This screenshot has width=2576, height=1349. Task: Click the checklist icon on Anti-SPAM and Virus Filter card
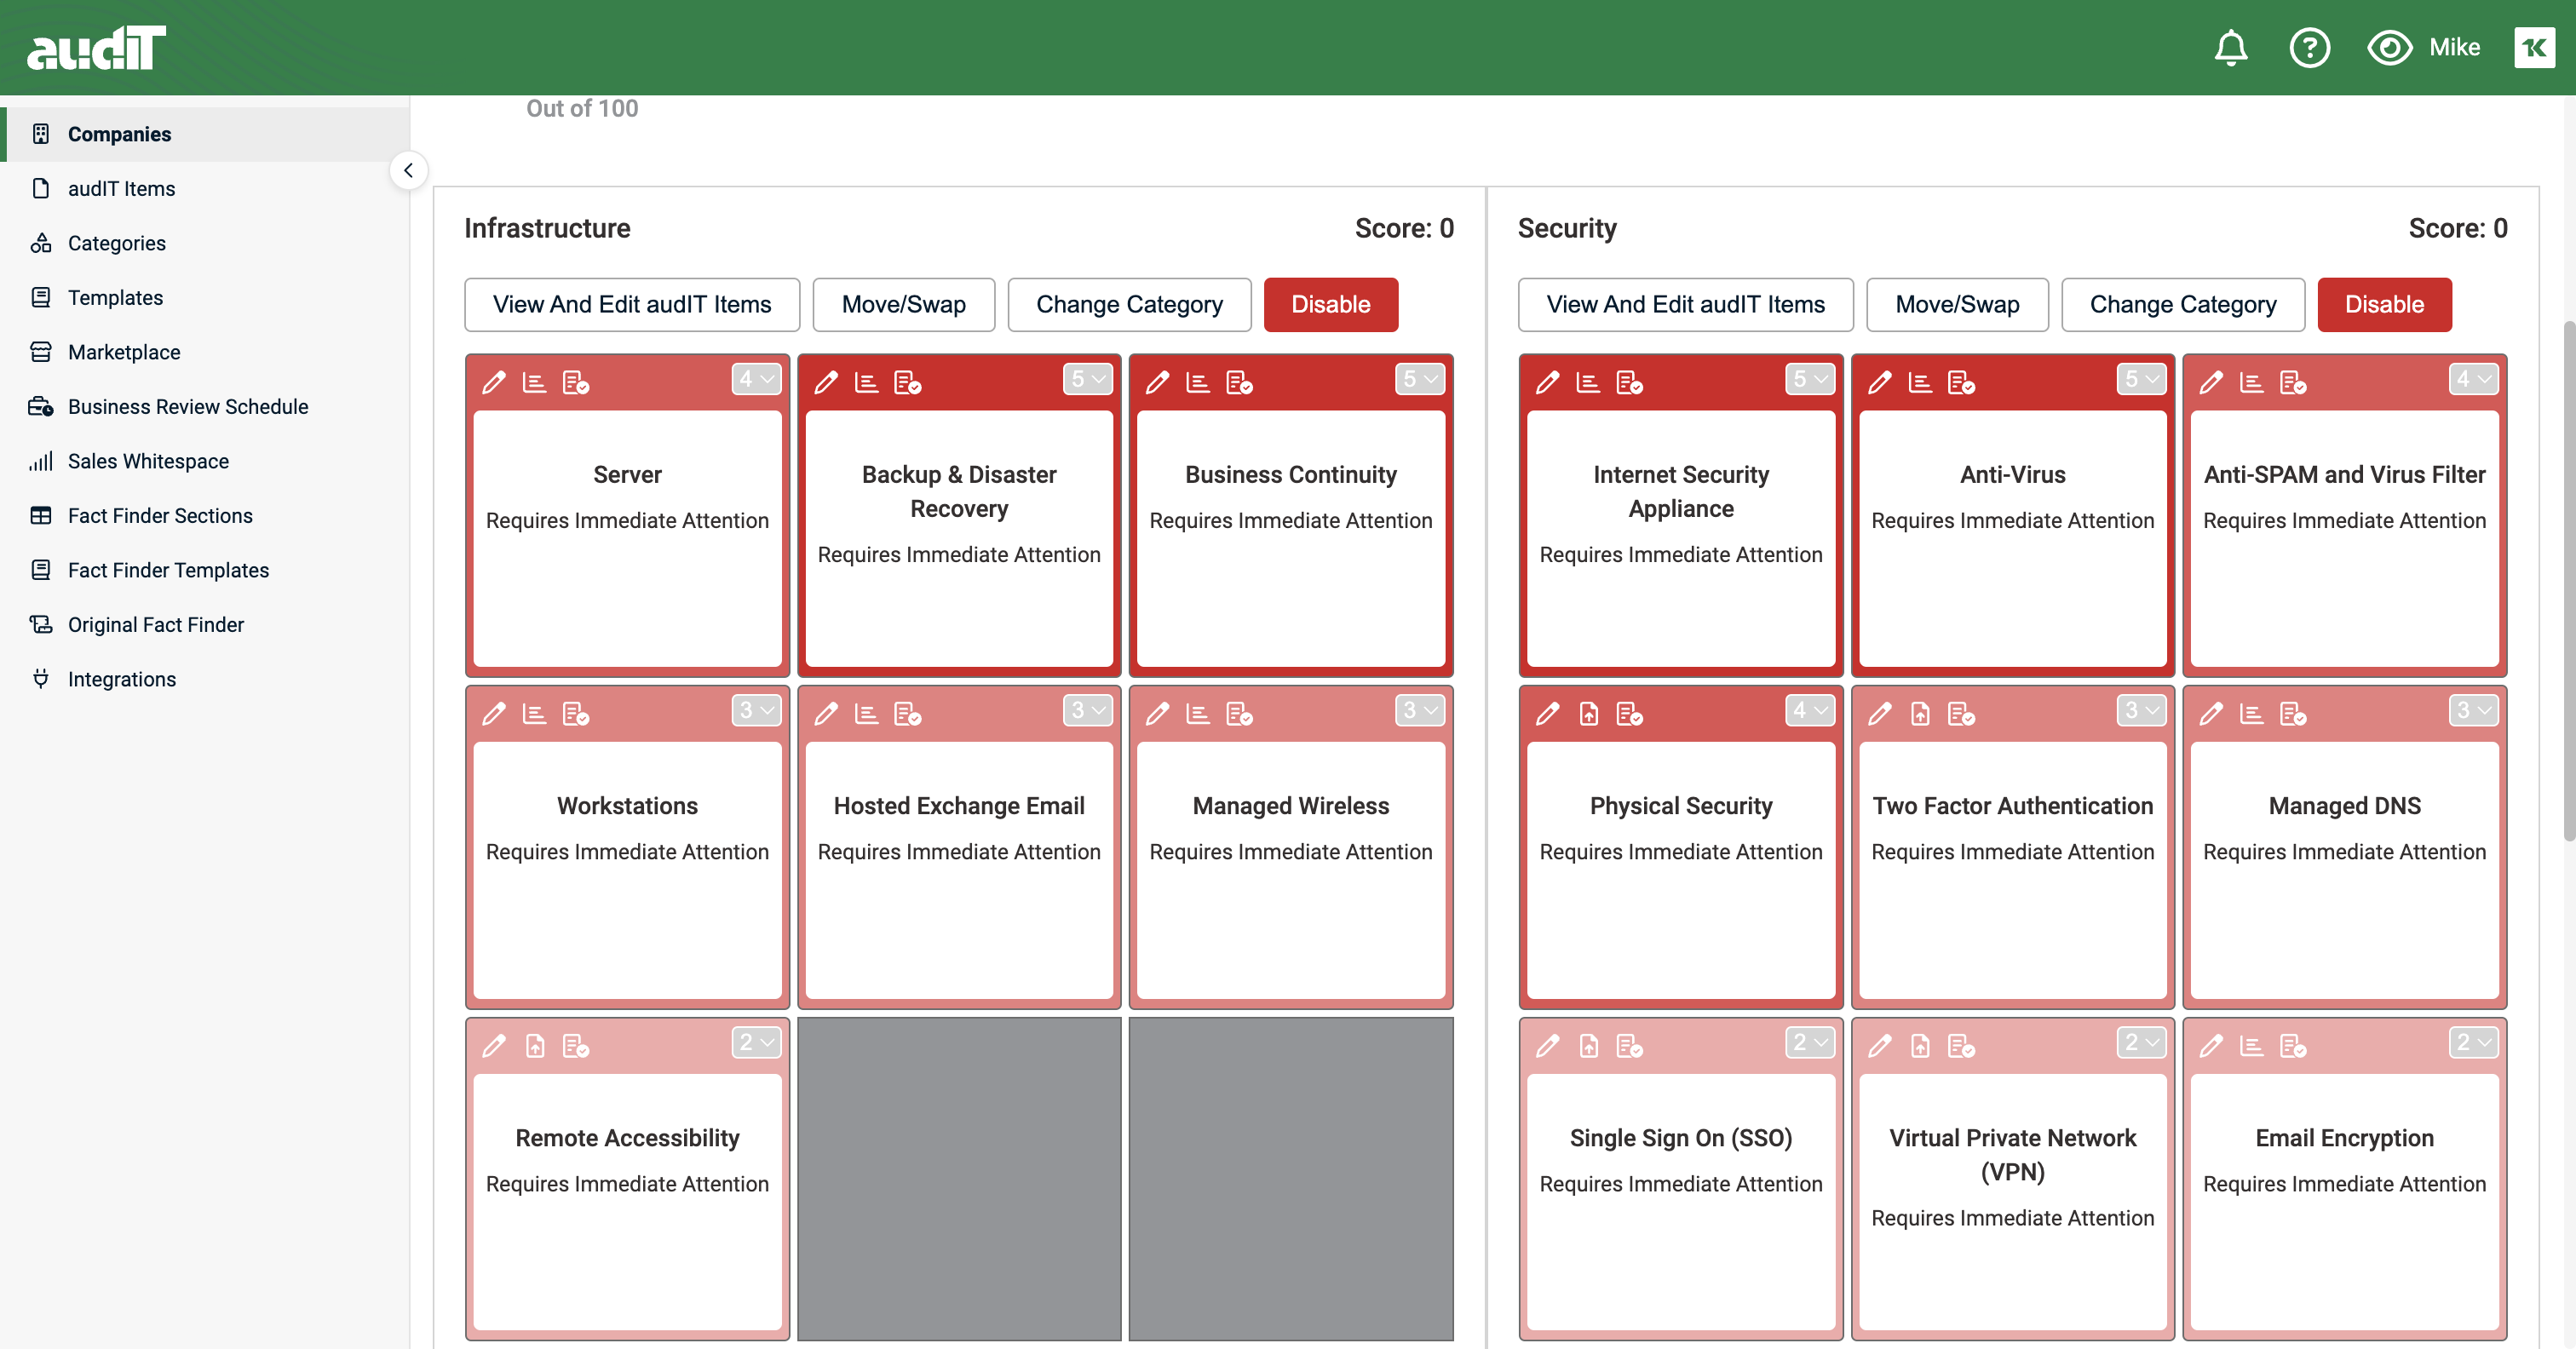(2292, 382)
